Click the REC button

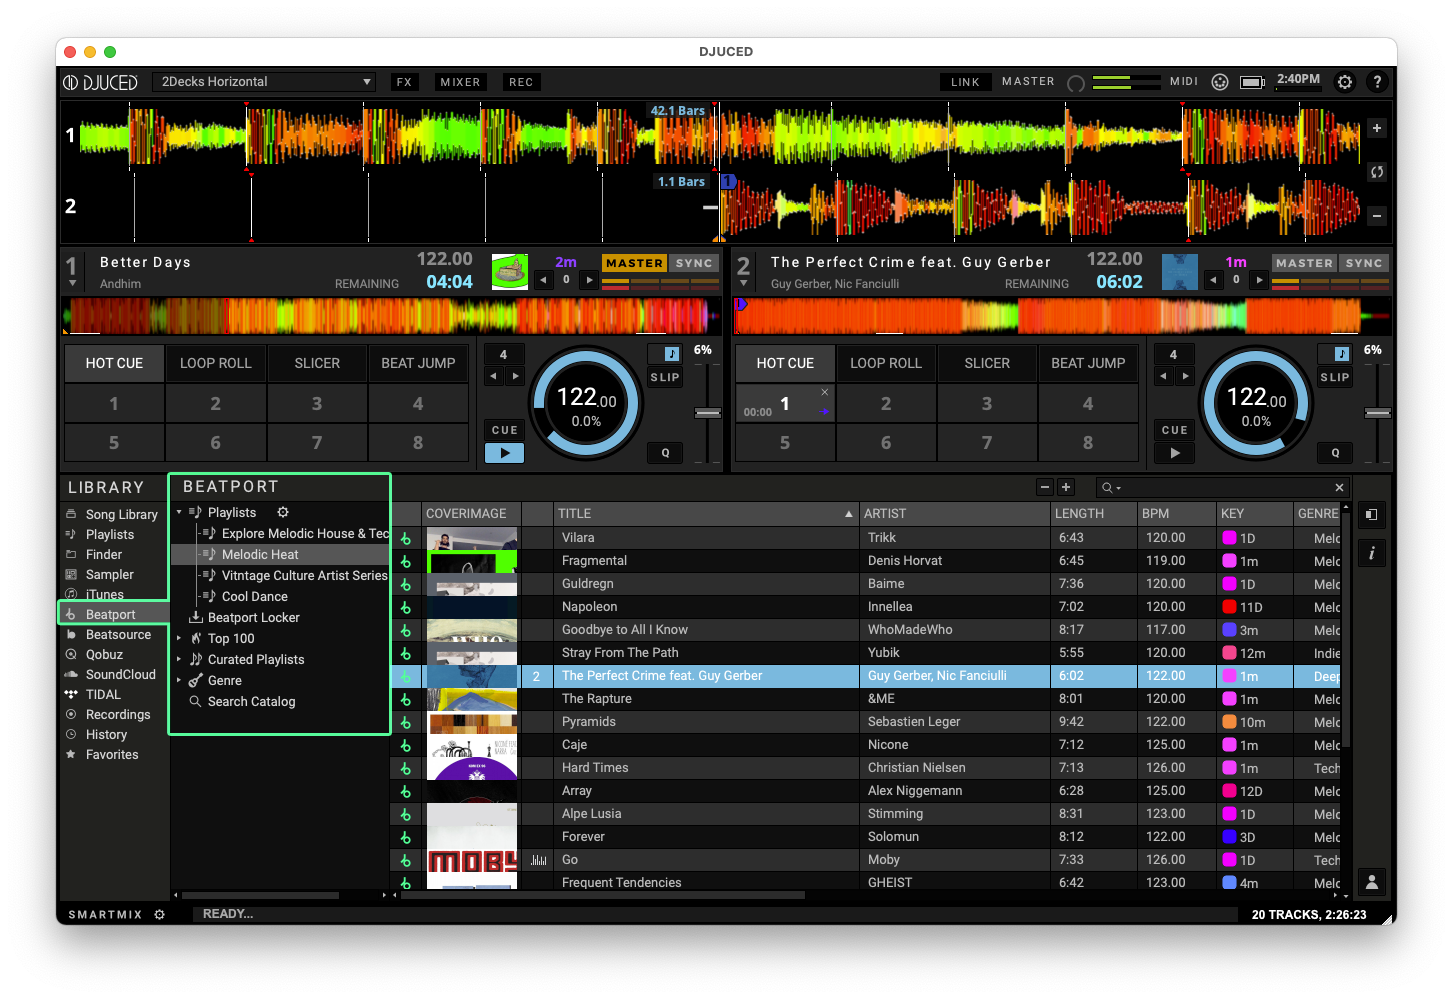pos(521,82)
